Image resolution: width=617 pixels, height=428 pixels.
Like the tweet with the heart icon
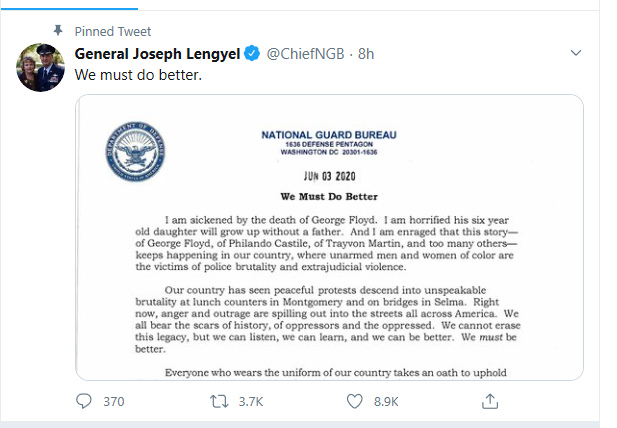point(354,402)
